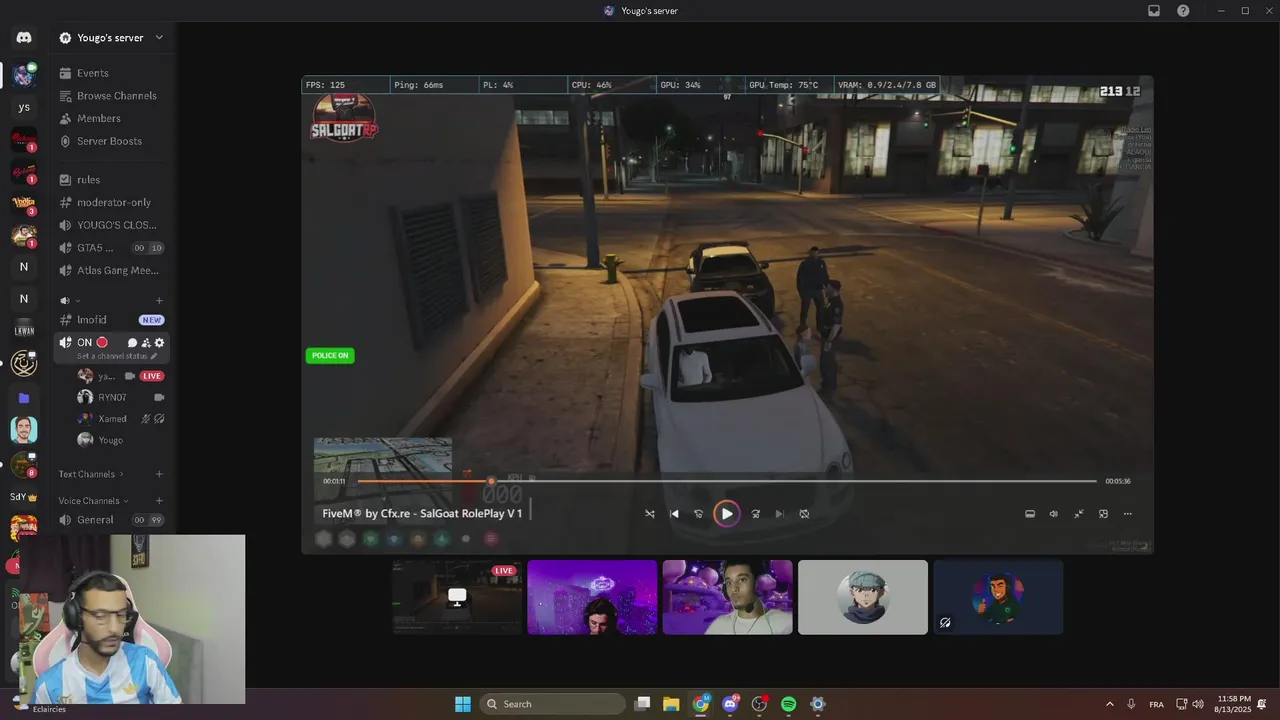Open the LIVE stream thumbnail tile
Image resolution: width=1280 pixels, height=720 pixels.
point(457,597)
